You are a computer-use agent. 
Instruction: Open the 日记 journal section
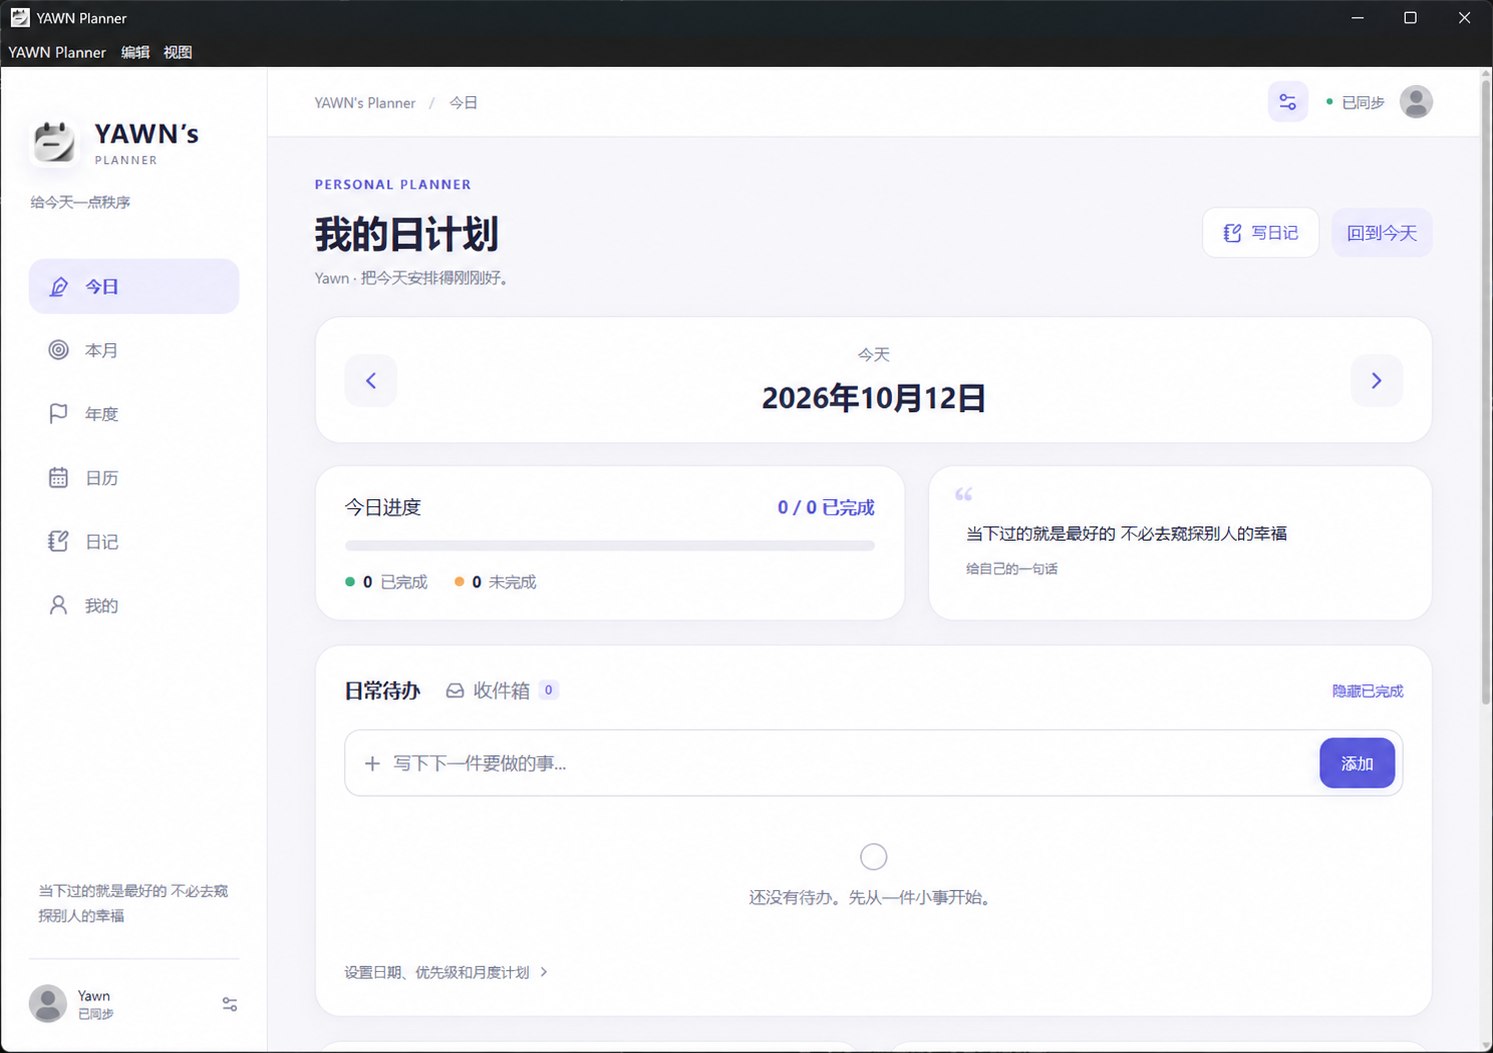(134, 542)
